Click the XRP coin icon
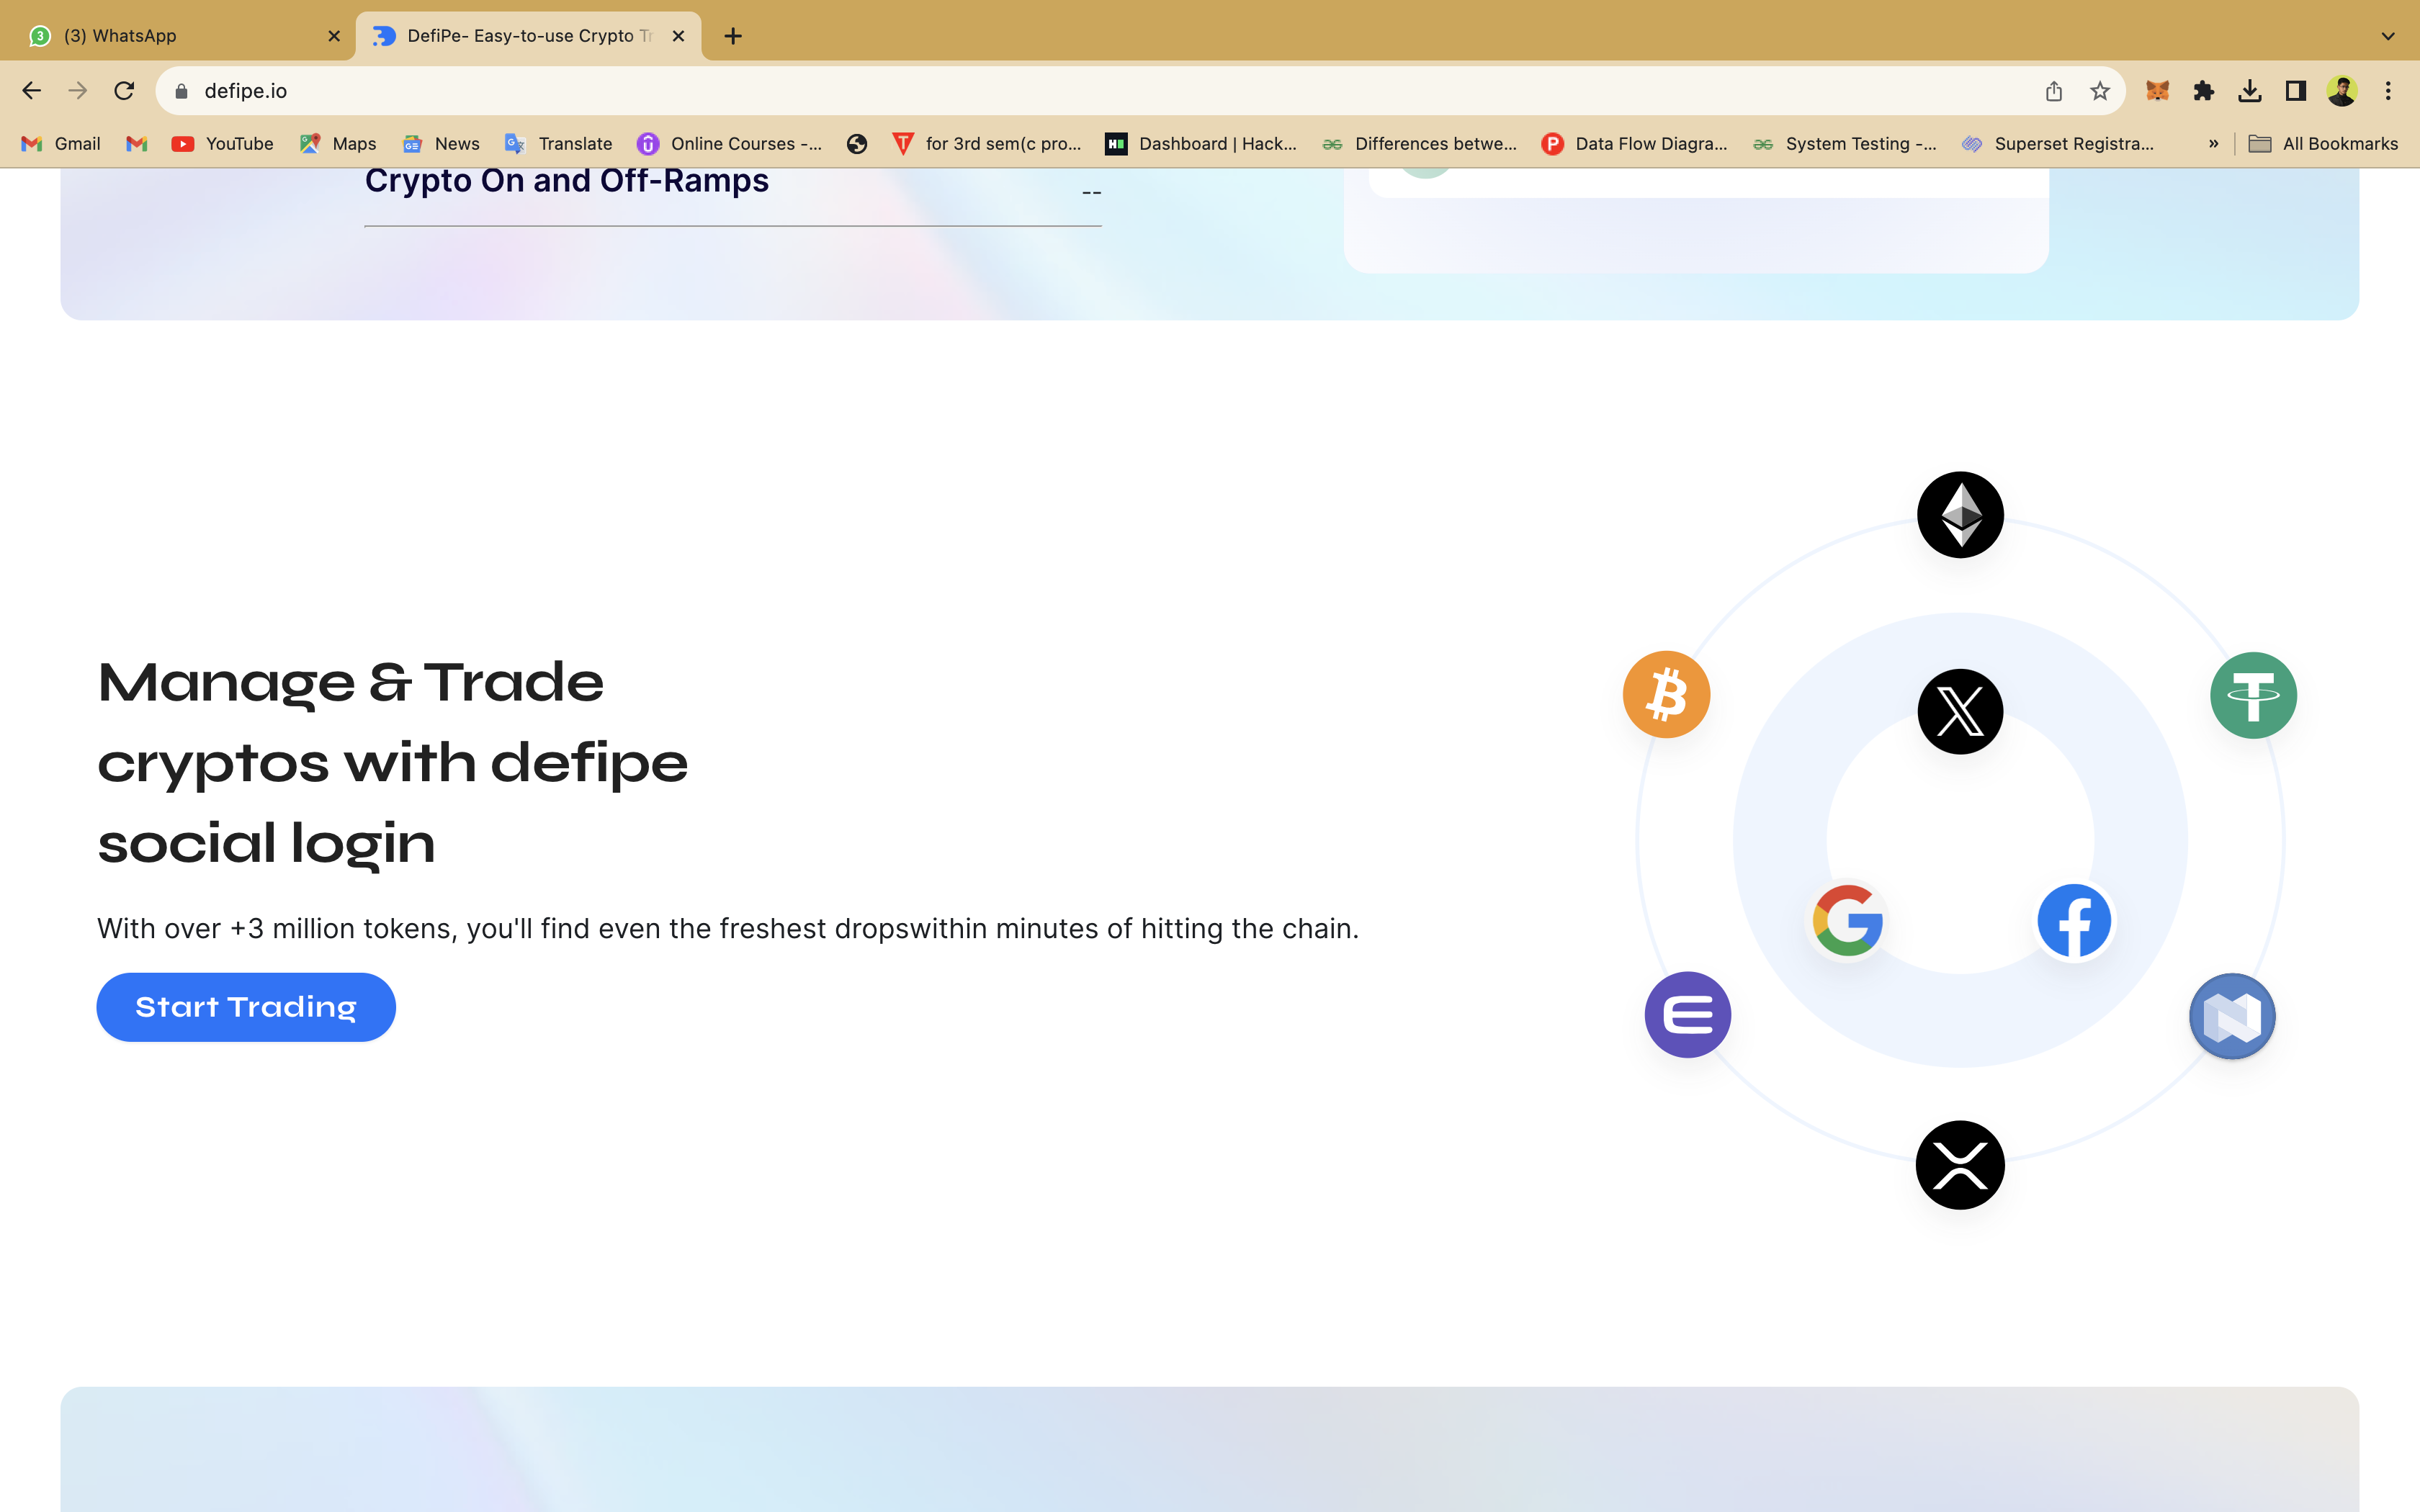Viewport: 2420px width, 1512px height. pos(1960,1165)
